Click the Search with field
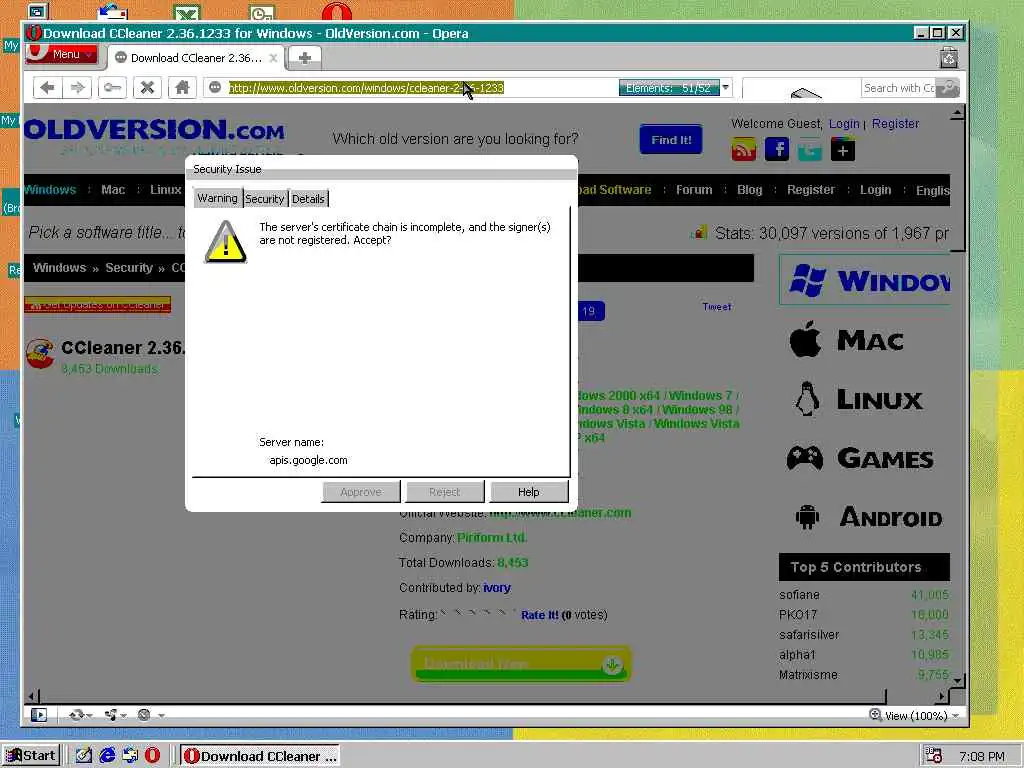 point(900,88)
